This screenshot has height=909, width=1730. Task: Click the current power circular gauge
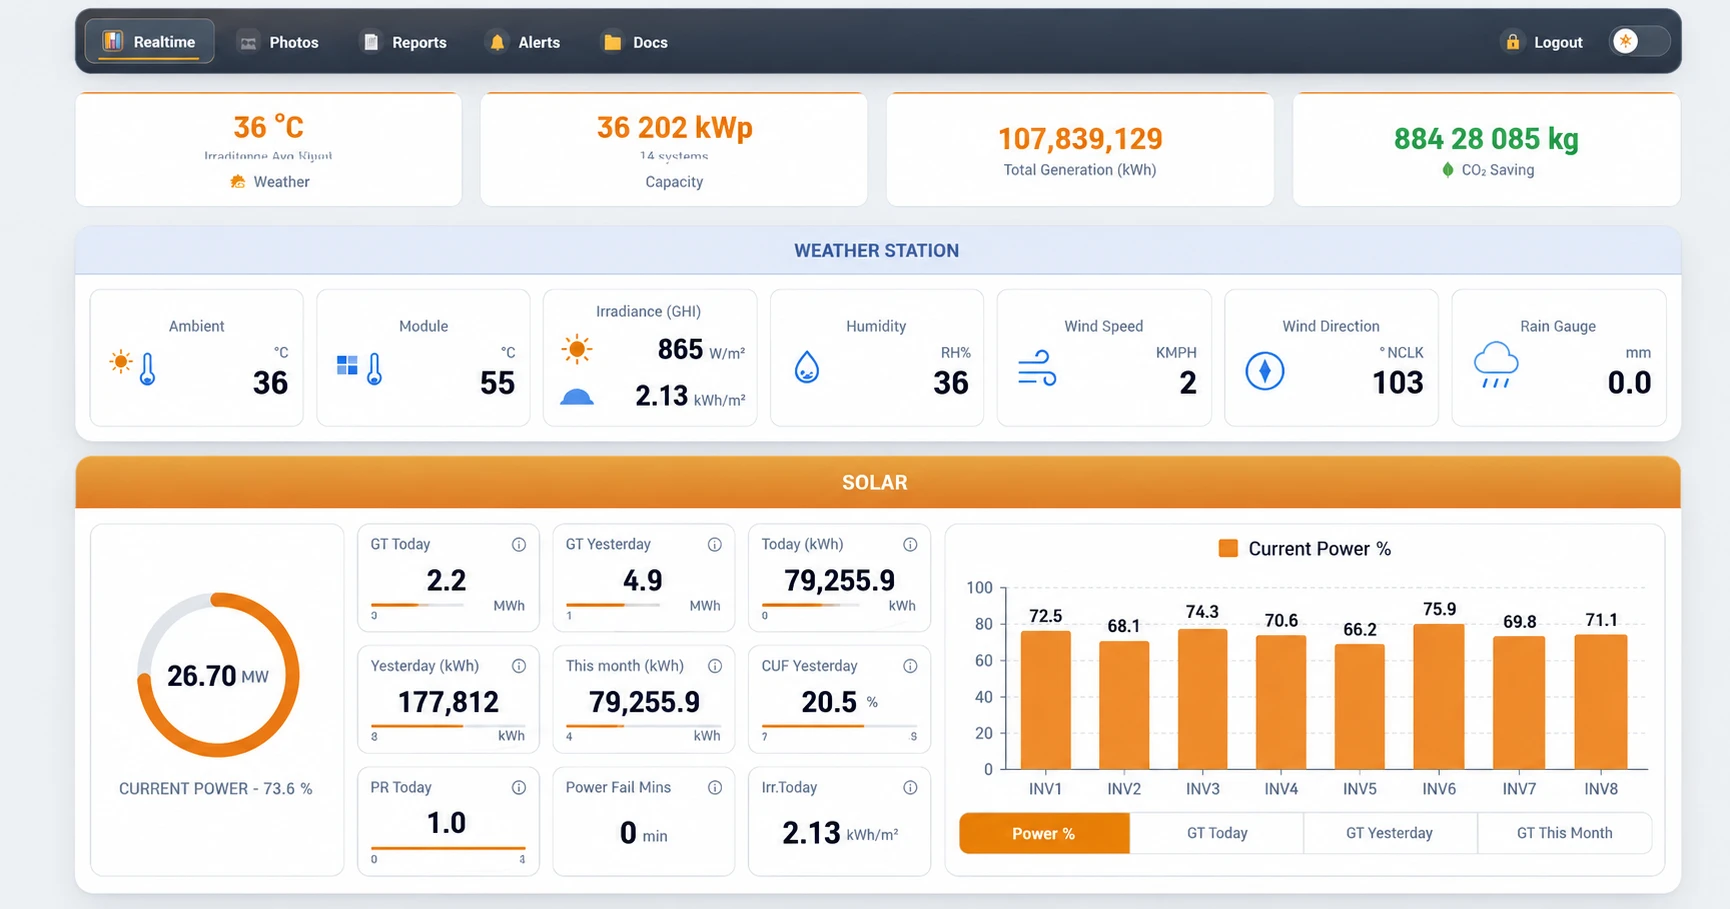point(218,675)
